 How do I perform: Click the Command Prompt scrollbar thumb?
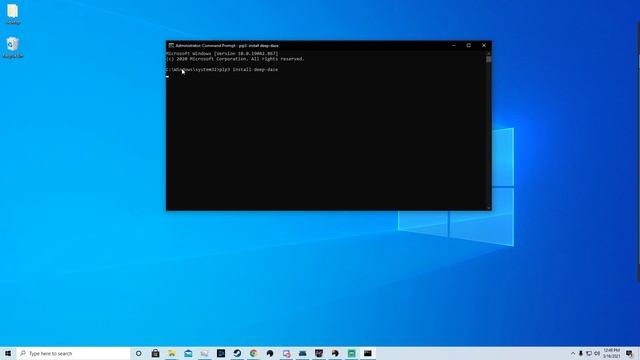click(x=489, y=59)
